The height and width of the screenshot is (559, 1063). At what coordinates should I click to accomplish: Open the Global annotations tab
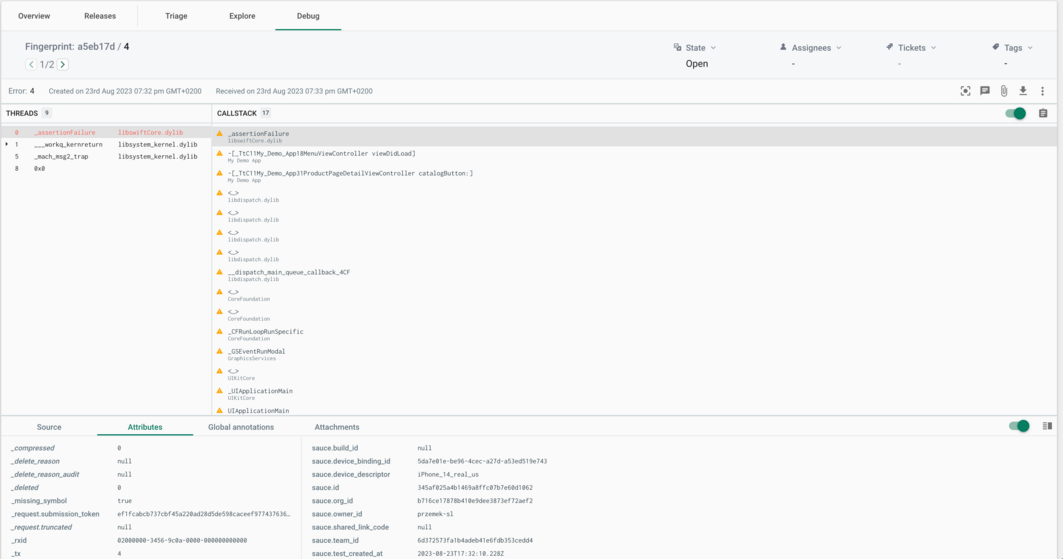tap(241, 427)
